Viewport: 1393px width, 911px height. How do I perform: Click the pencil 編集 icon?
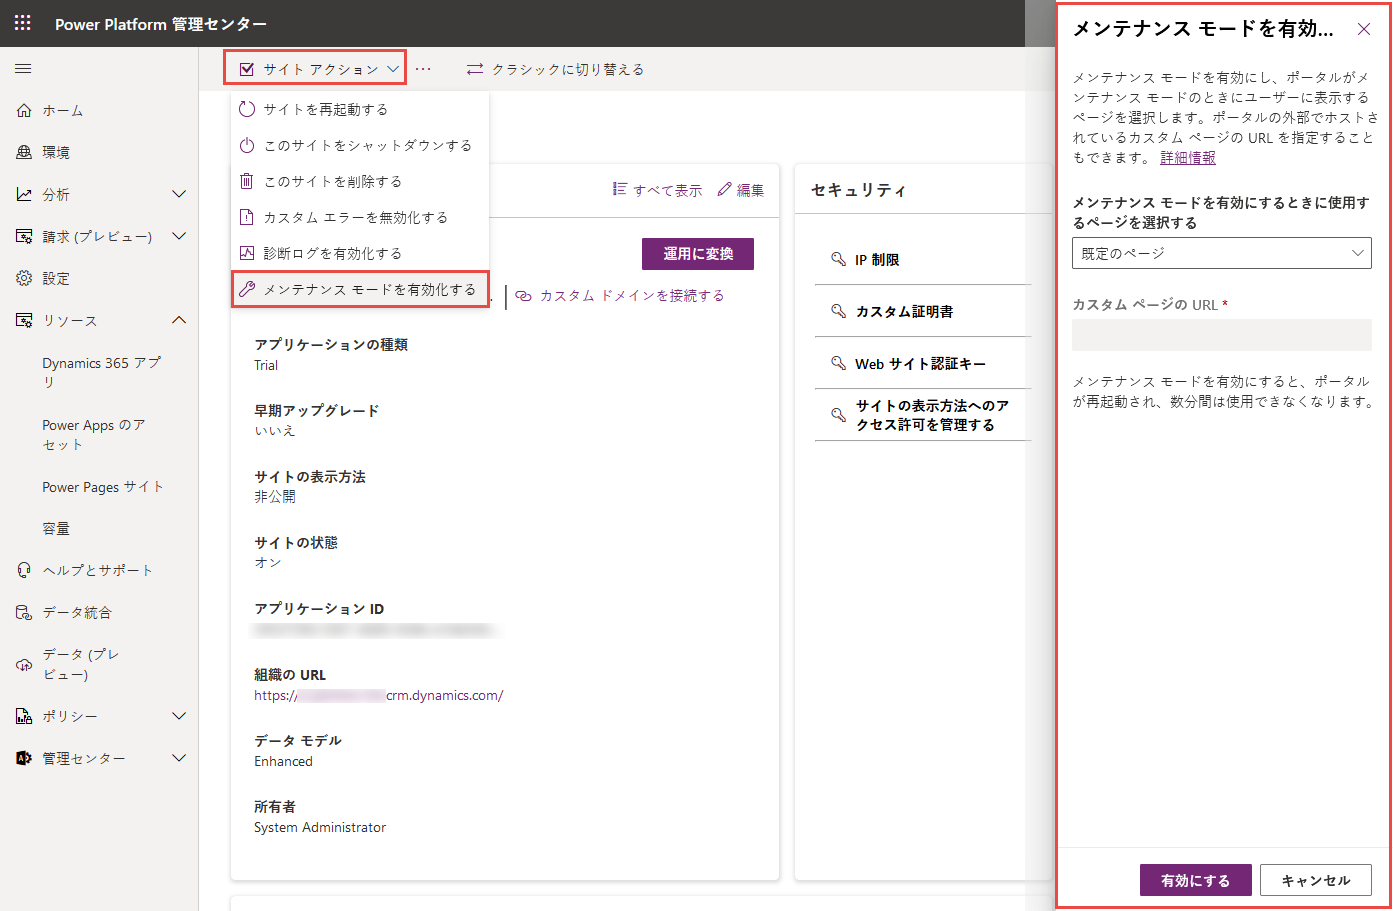point(725,189)
